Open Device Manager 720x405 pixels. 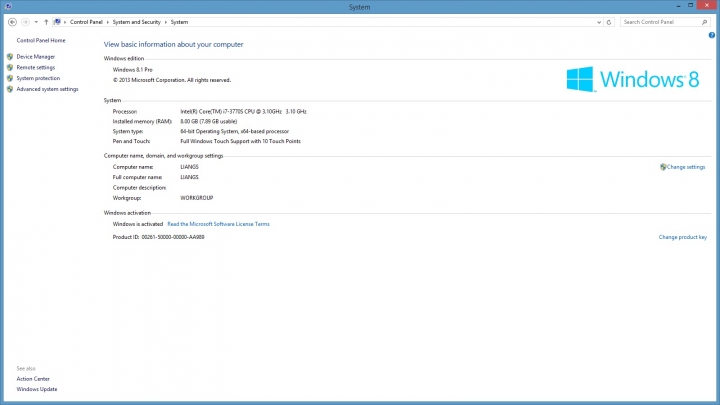point(36,56)
